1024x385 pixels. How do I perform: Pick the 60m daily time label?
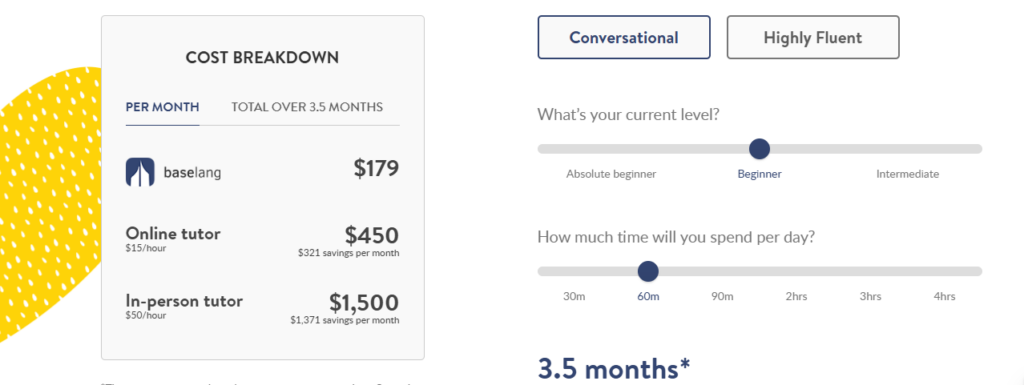(648, 296)
